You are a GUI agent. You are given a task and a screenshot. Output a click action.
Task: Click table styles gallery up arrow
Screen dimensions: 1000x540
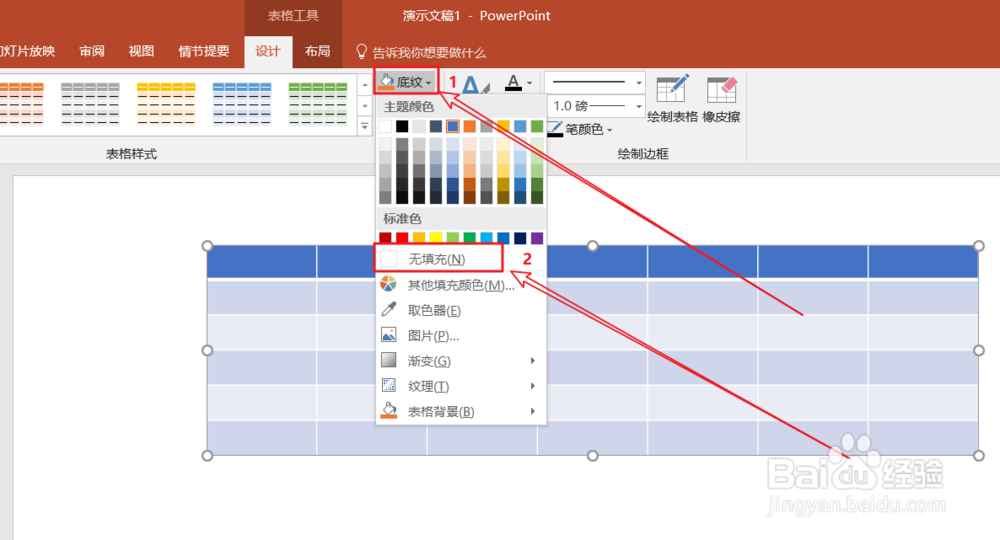coord(365,84)
